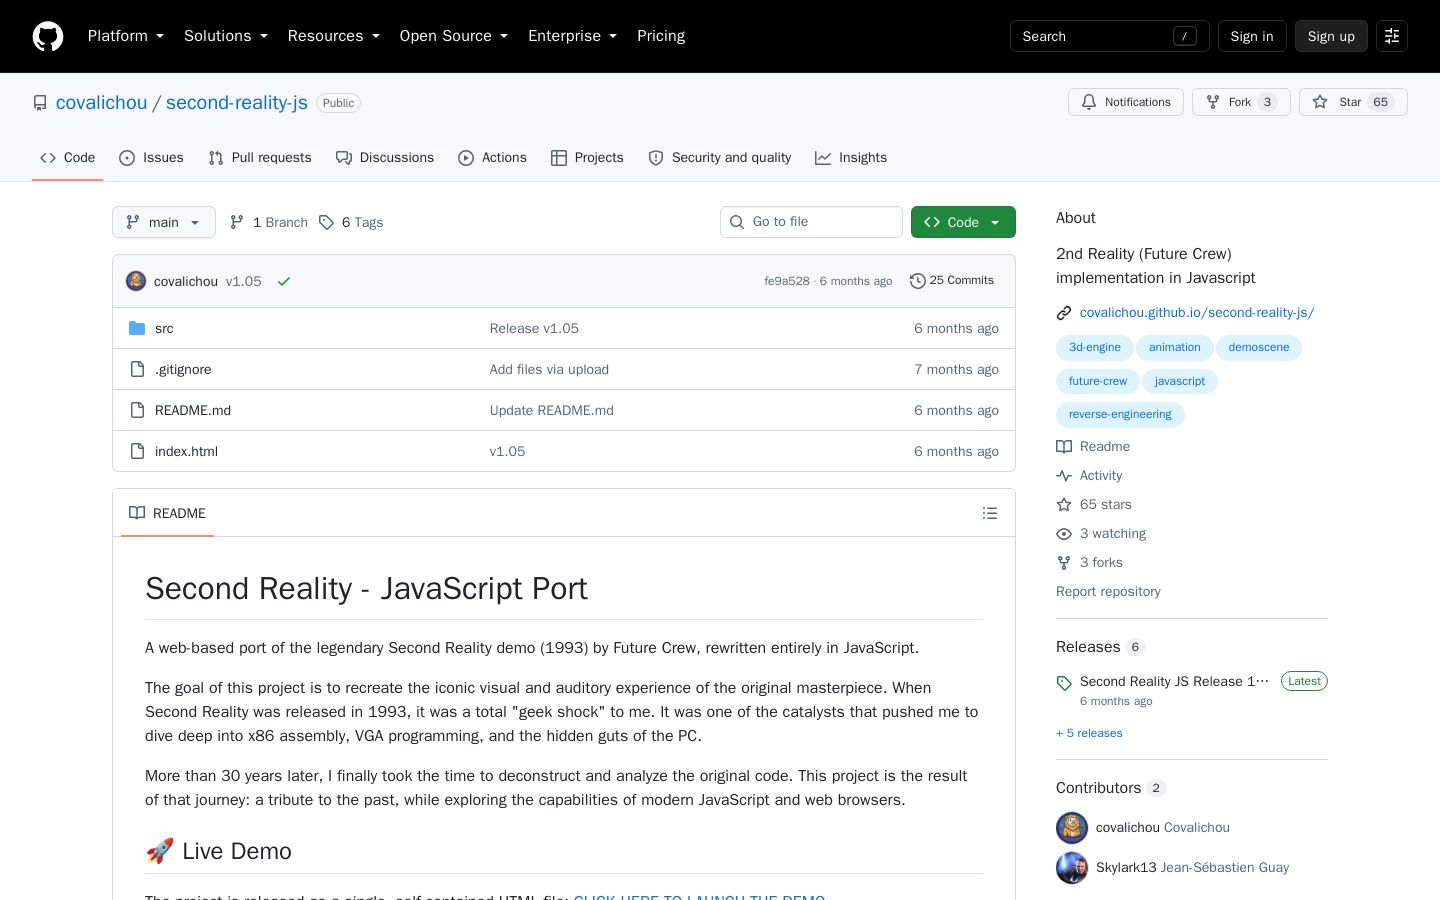
Task: Switch to the Projects tab
Action: pyautogui.click(x=587, y=158)
